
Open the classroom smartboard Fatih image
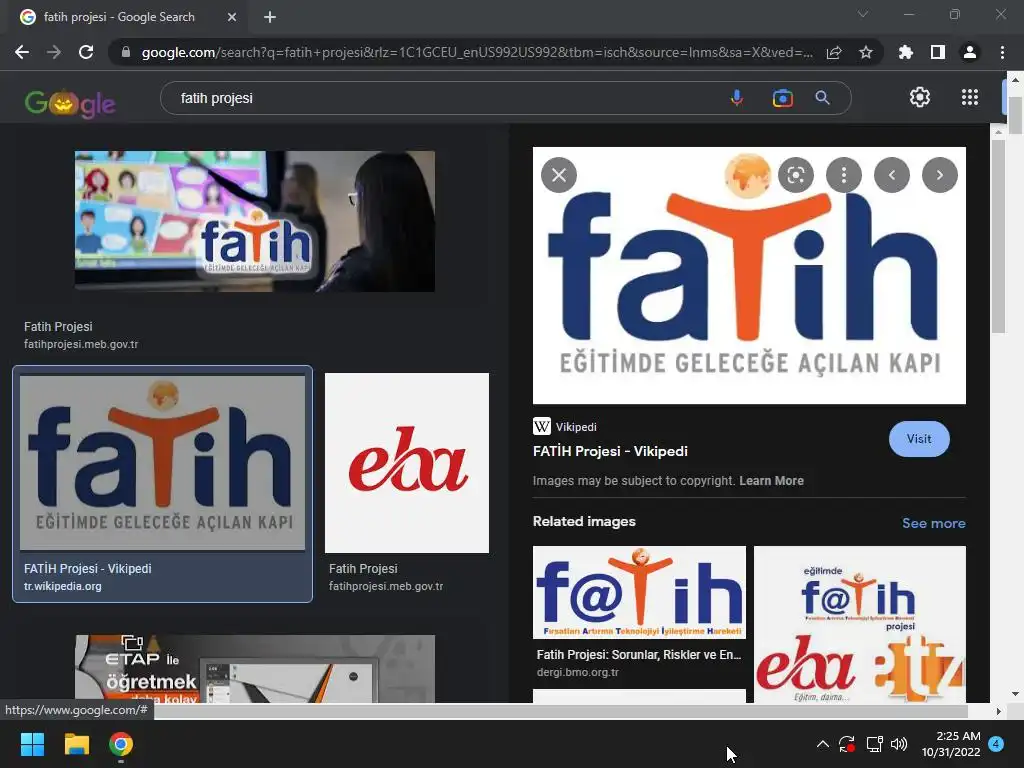[x=255, y=221]
